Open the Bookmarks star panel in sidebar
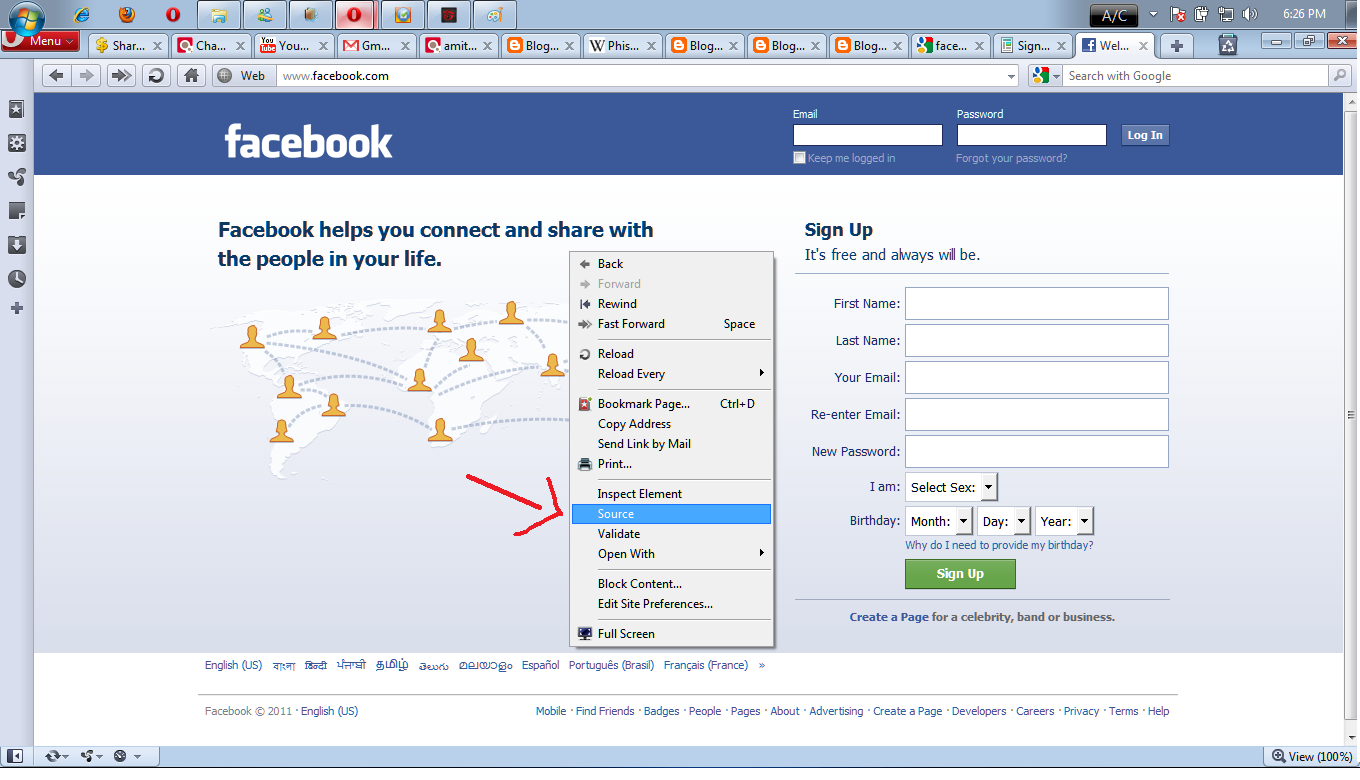1360x780 pixels. point(16,109)
